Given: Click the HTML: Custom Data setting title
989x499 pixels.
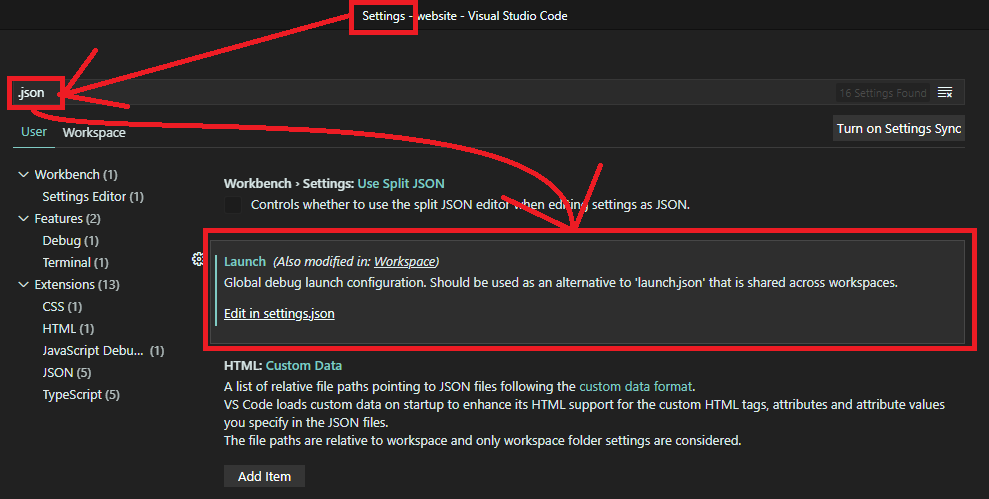Looking at the screenshot, I should click(x=283, y=365).
